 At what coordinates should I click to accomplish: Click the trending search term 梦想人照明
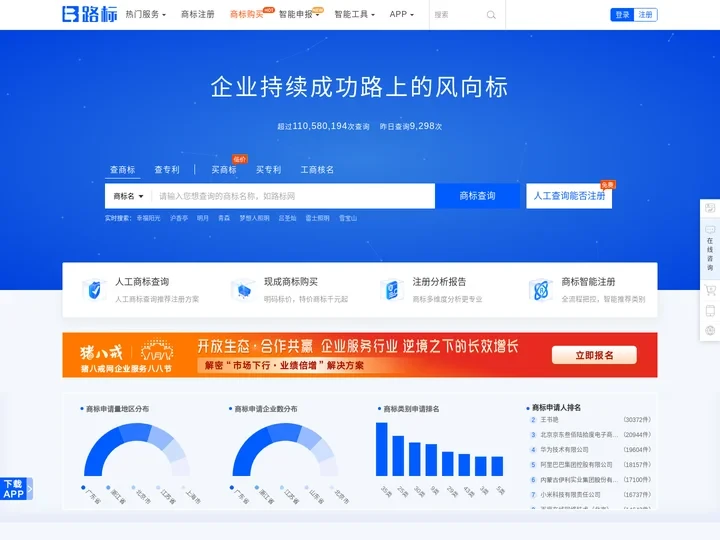click(254, 218)
